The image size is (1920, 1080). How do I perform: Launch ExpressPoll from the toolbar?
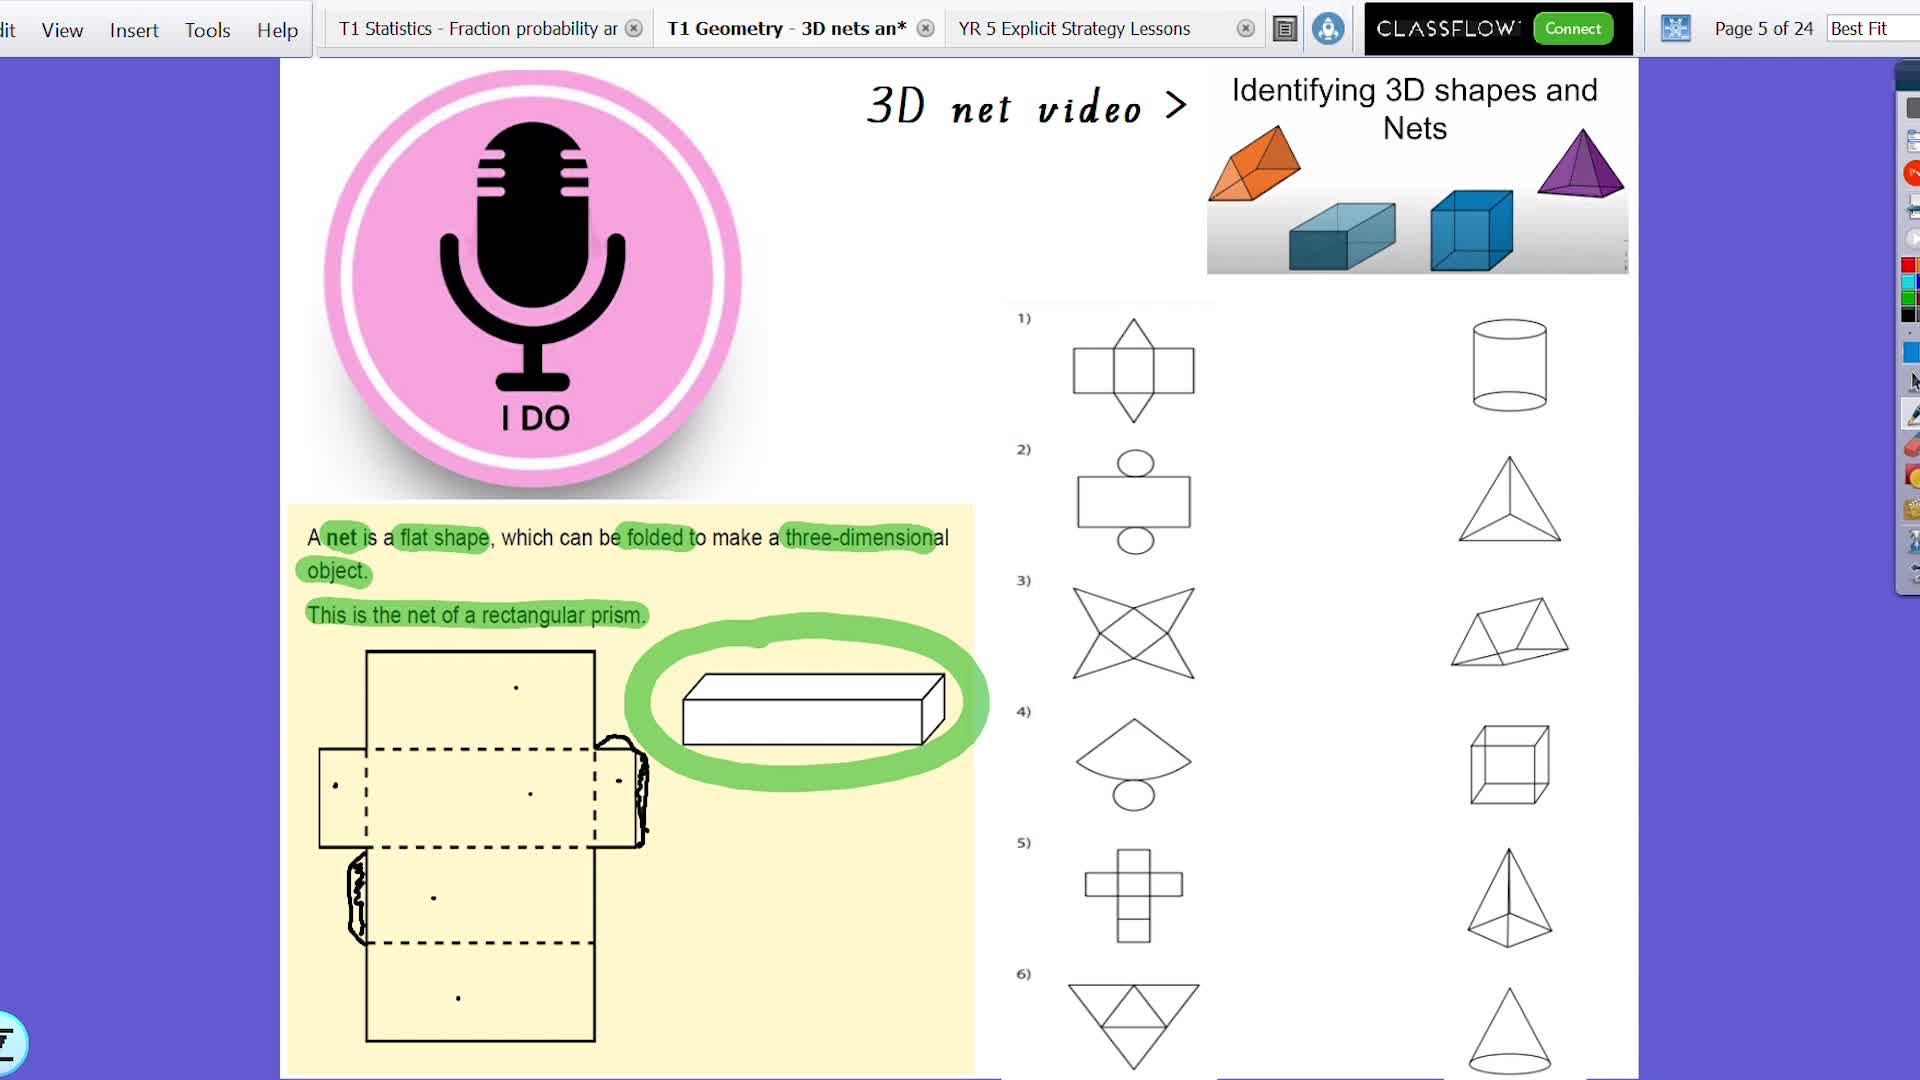point(1909,170)
